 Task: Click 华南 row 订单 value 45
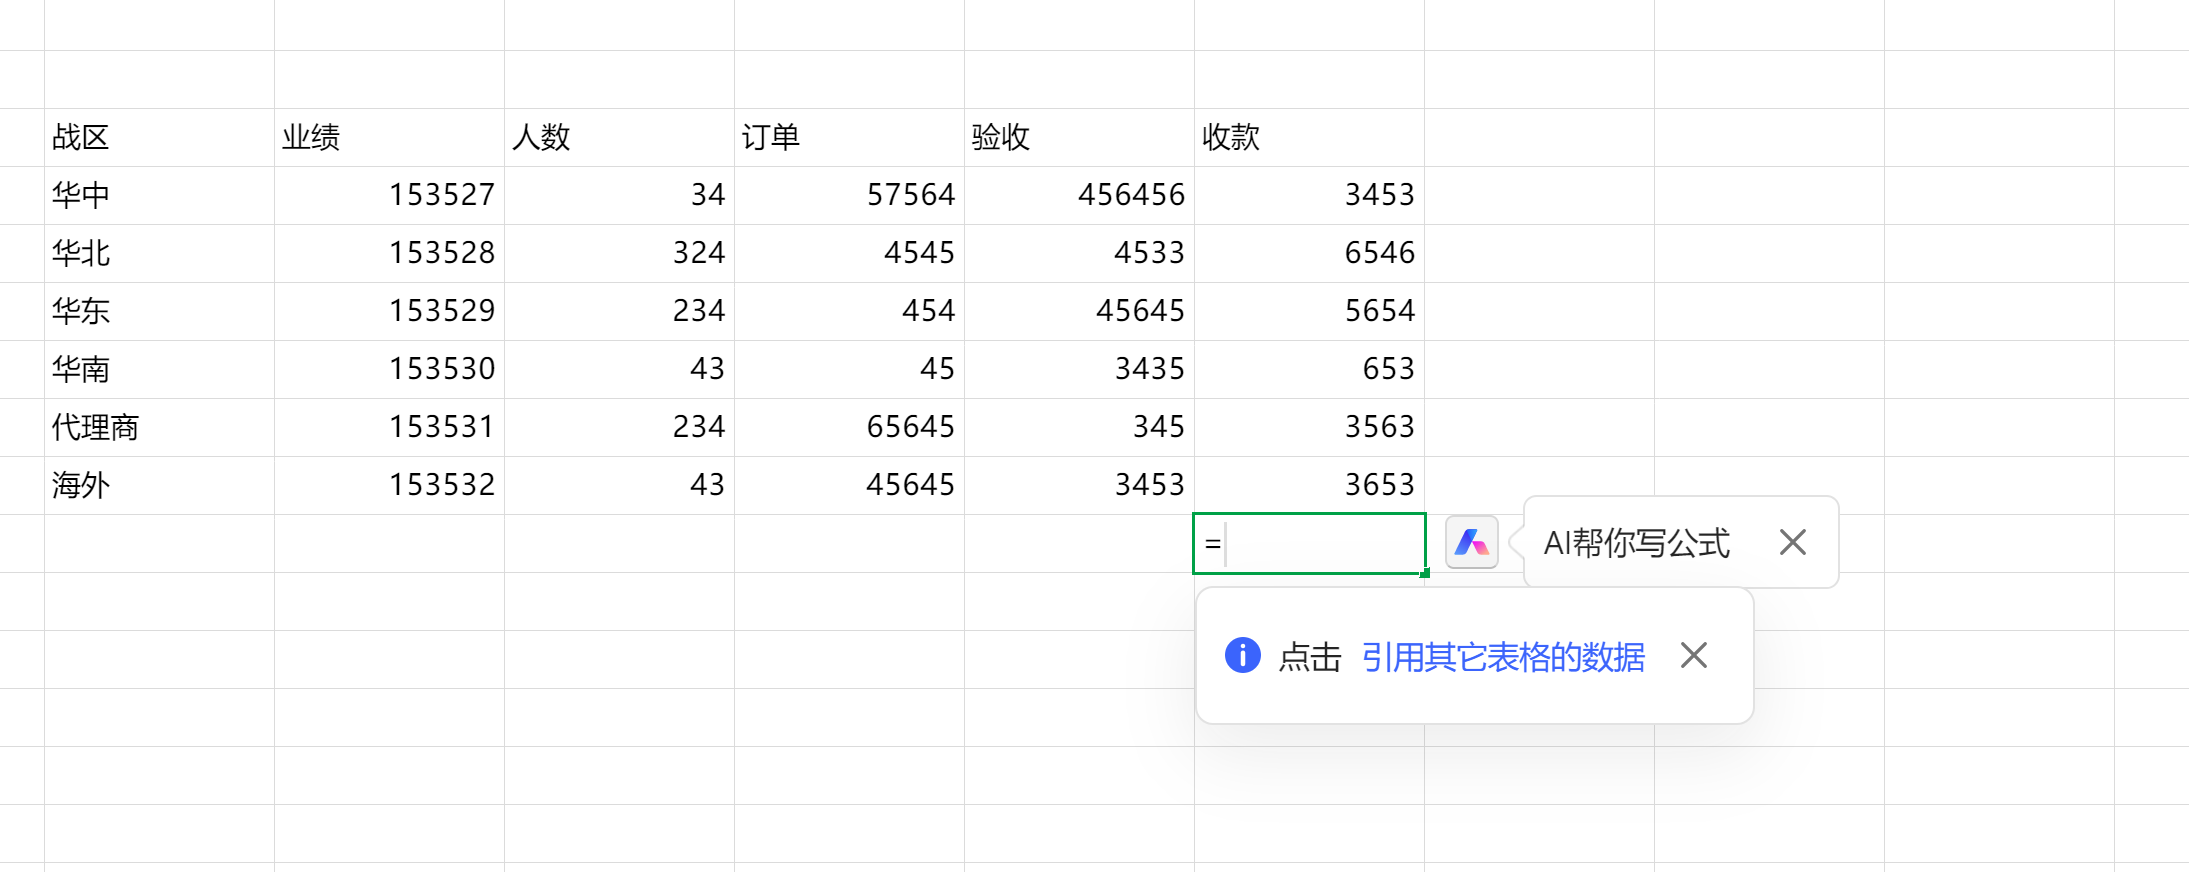click(x=849, y=369)
